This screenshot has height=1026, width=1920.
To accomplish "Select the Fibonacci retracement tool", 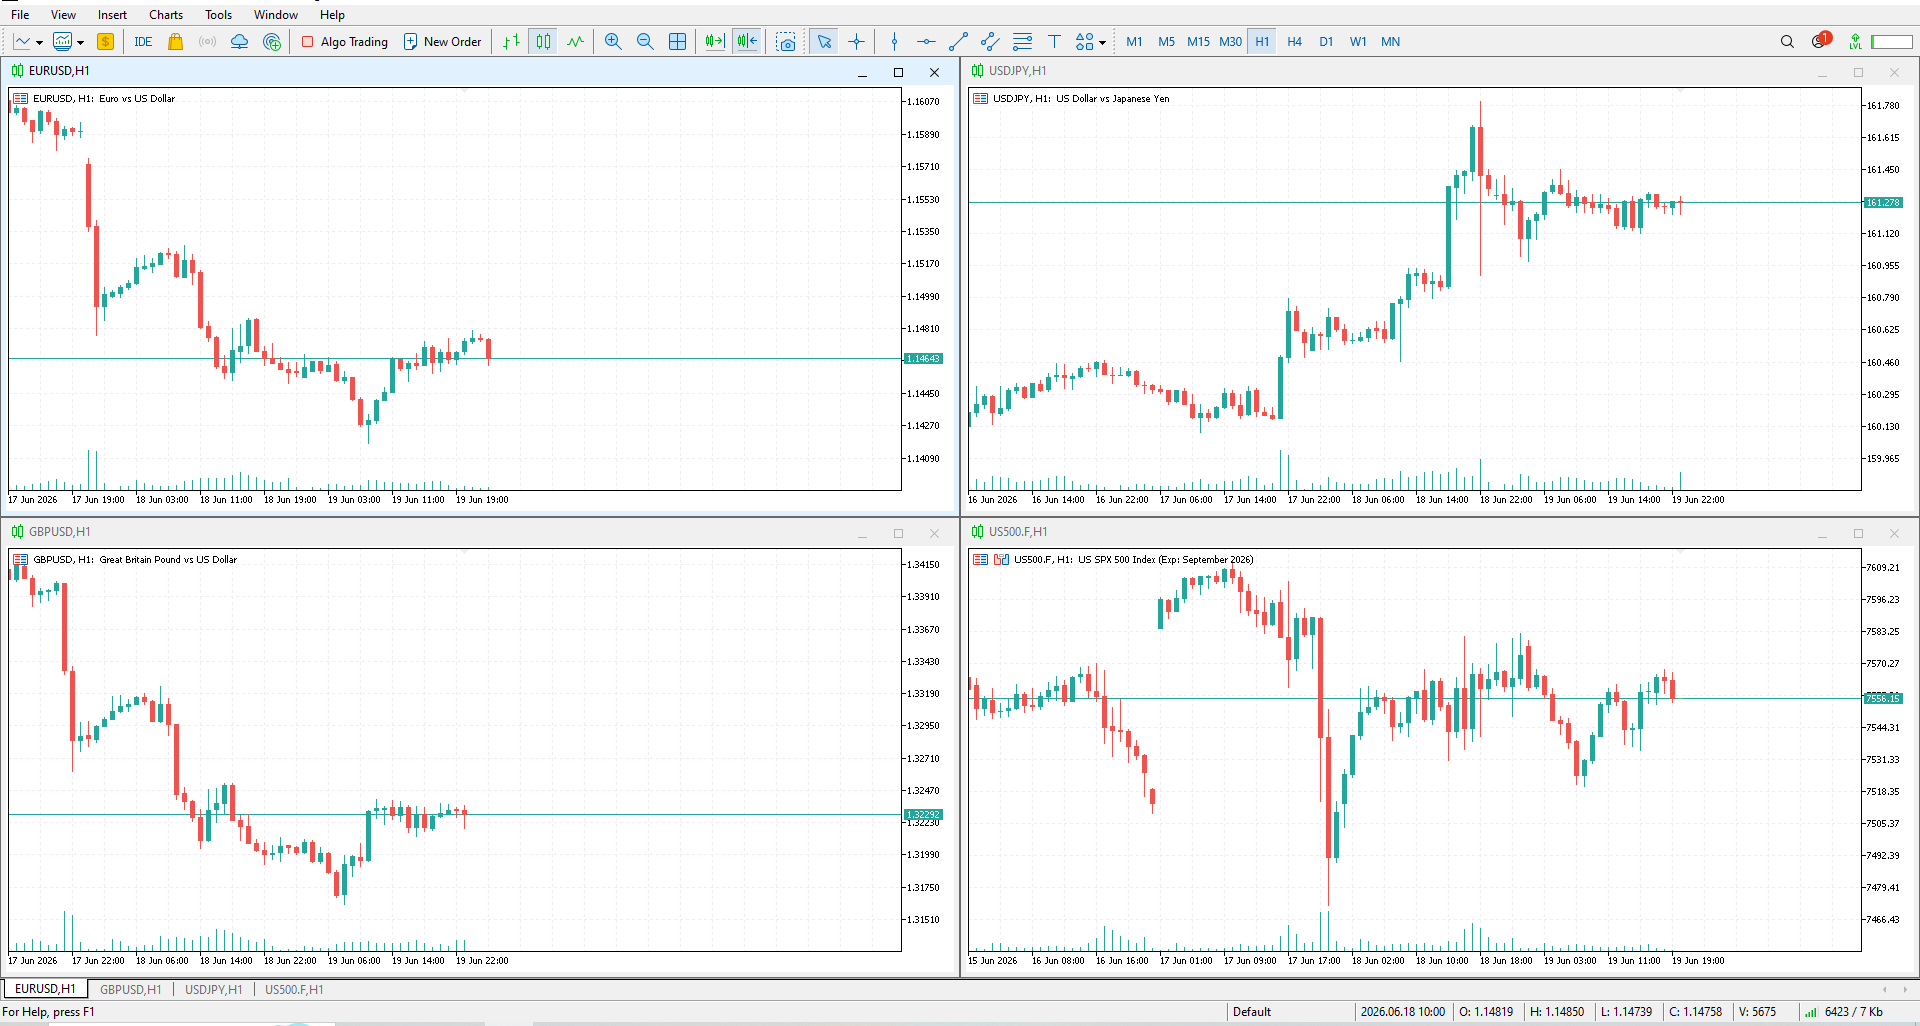I will pos(1022,41).
